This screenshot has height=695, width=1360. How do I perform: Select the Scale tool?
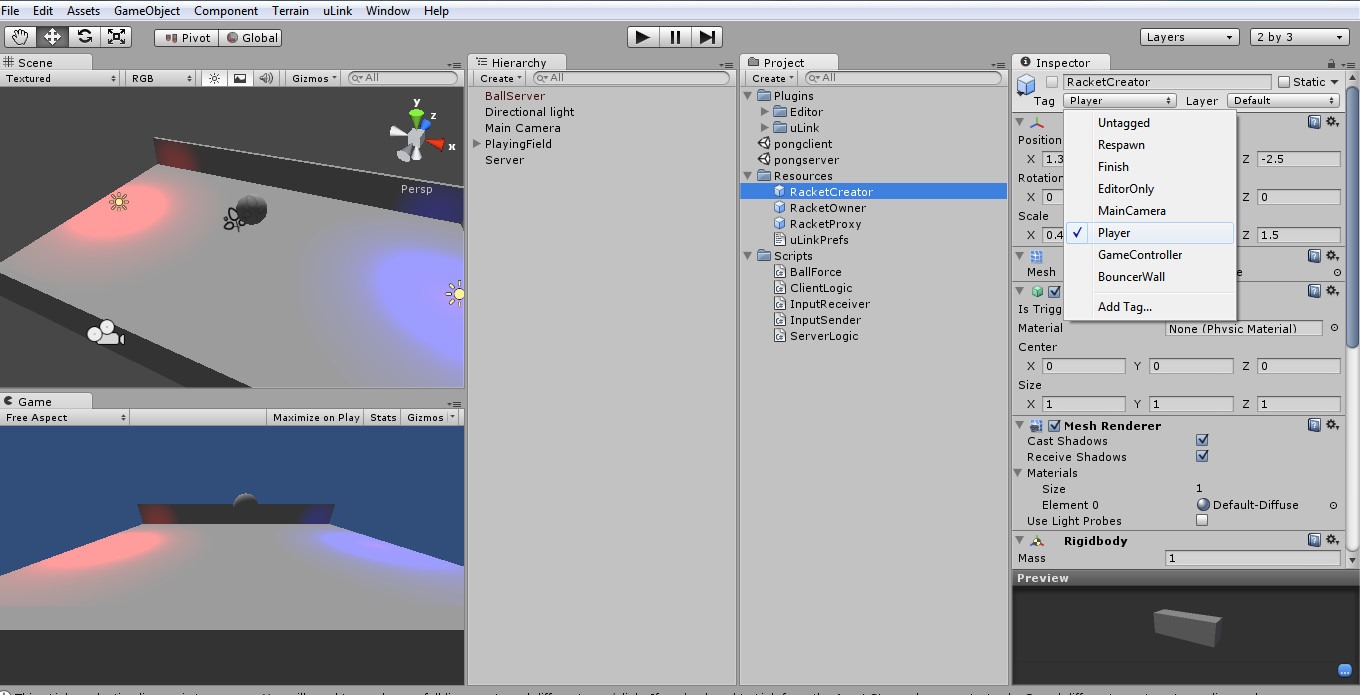(x=117, y=37)
